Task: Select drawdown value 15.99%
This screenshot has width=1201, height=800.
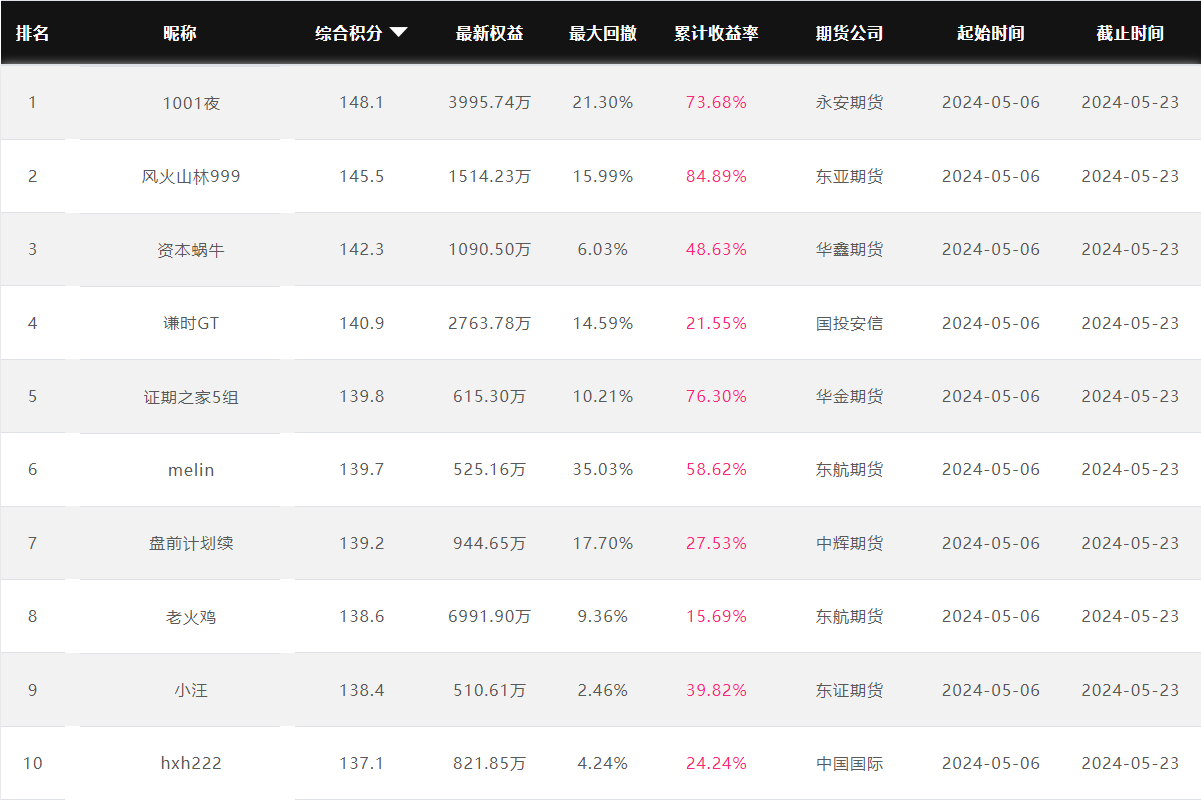Action: coord(603,176)
